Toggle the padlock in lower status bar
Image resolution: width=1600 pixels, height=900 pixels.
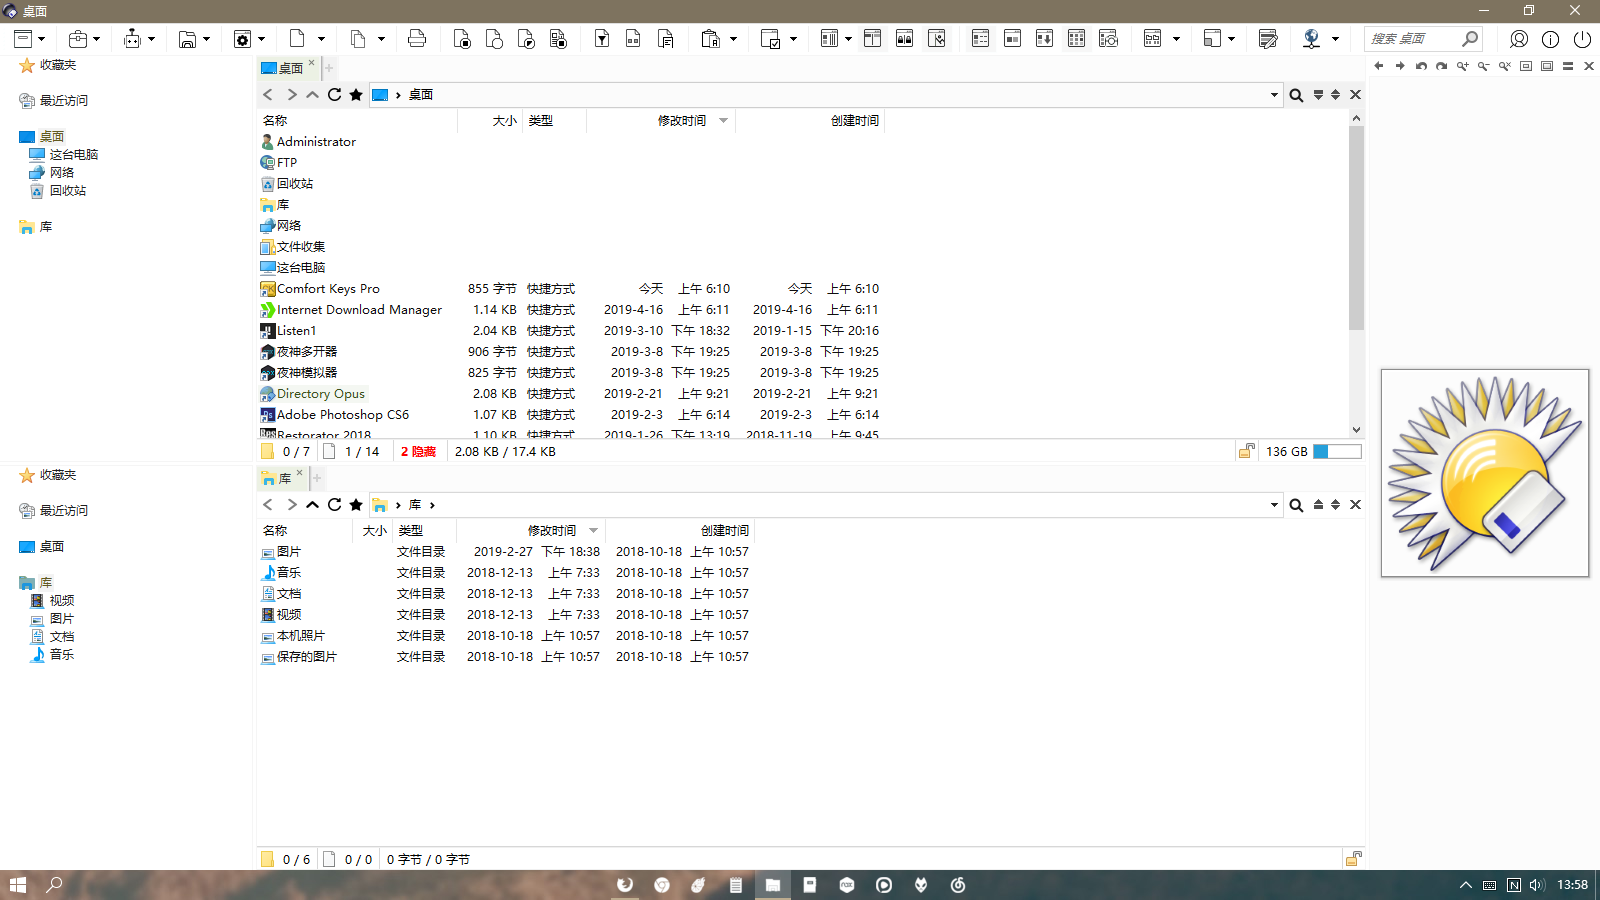point(1353,859)
